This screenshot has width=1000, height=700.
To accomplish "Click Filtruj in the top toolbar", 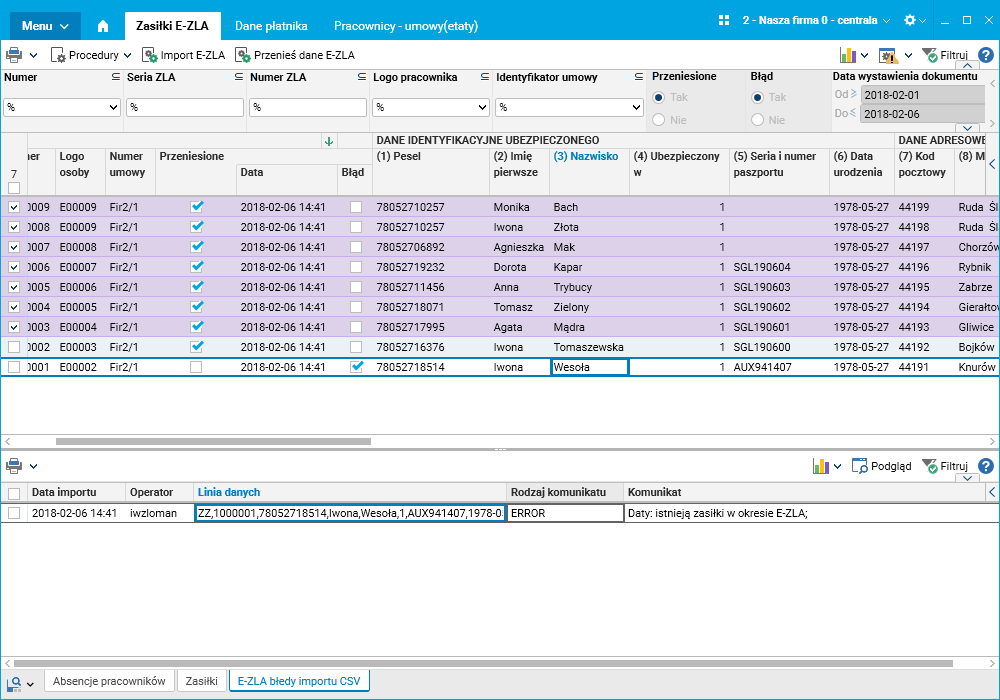I will point(950,55).
